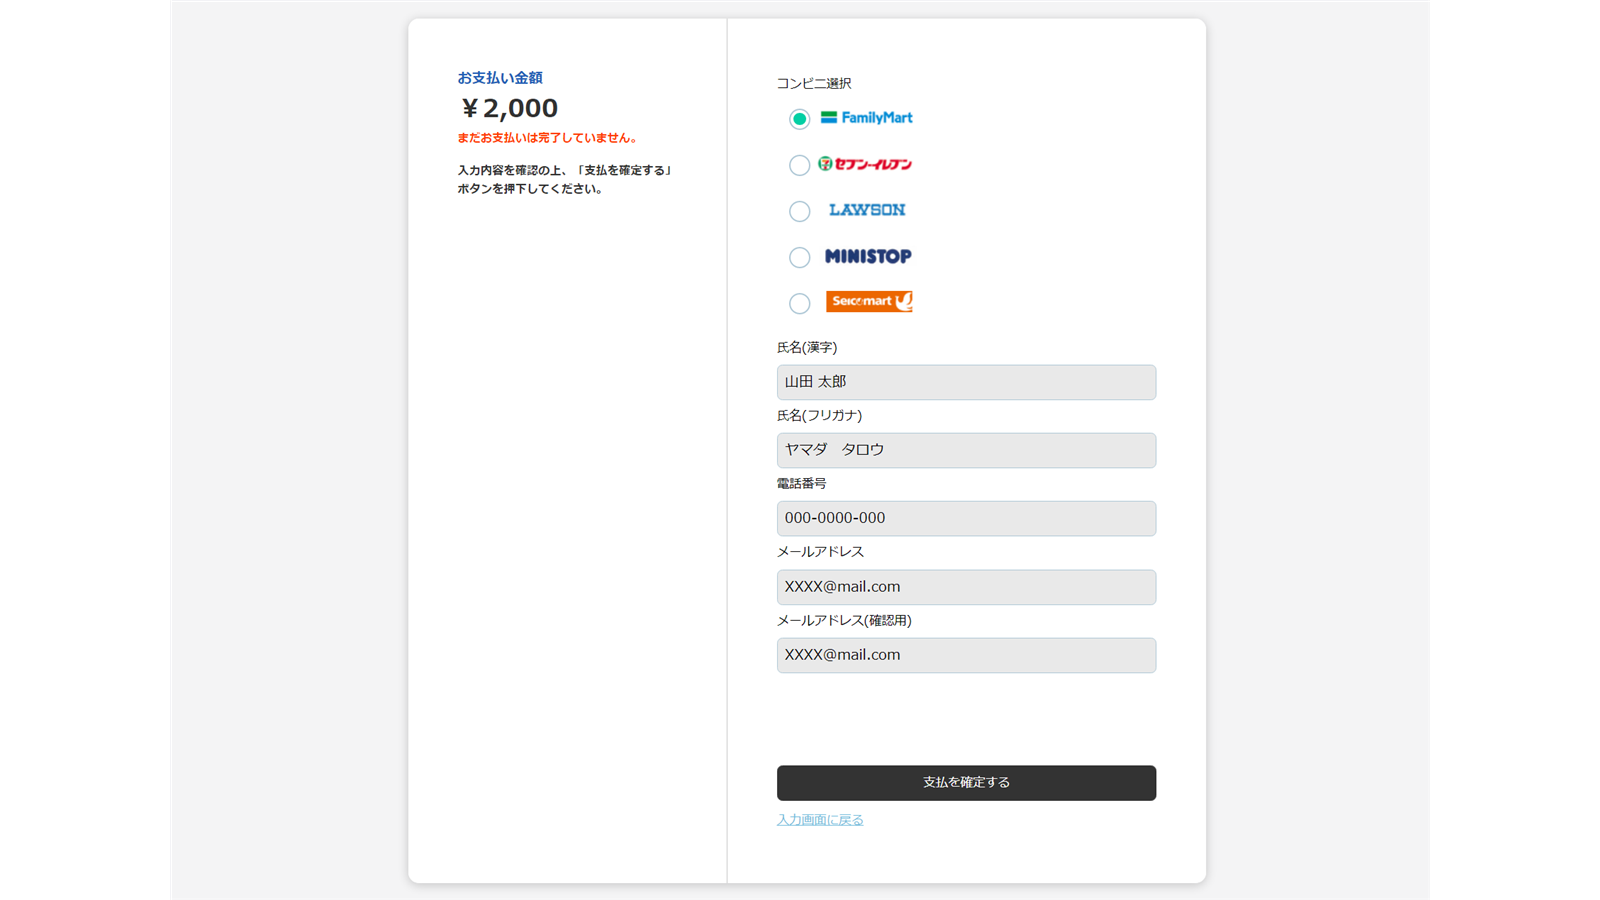Image resolution: width=1600 pixels, height=900 pixels.
Task: Select the LAWSON radio option
Action: coord(799,211)
